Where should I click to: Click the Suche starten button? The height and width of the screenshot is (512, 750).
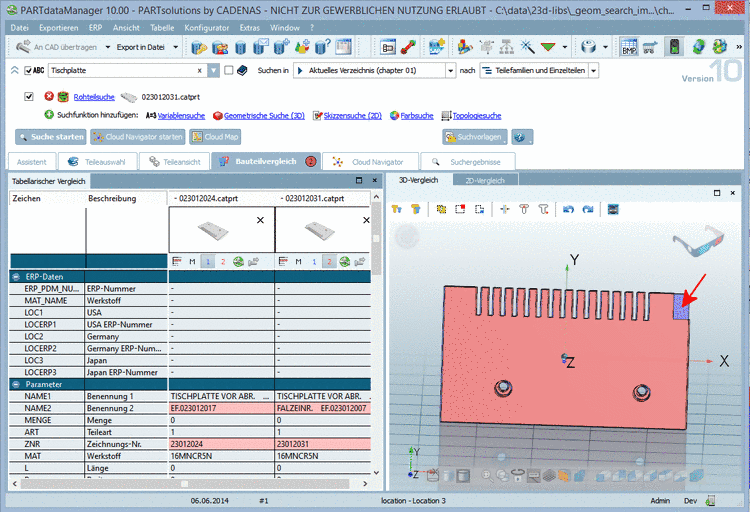[x=51, y=137]
